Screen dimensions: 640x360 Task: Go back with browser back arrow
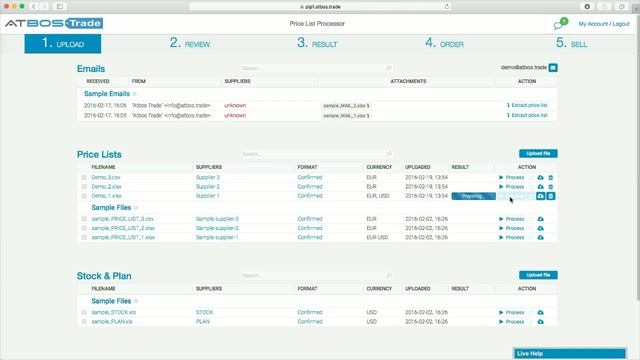coord(34,7)
